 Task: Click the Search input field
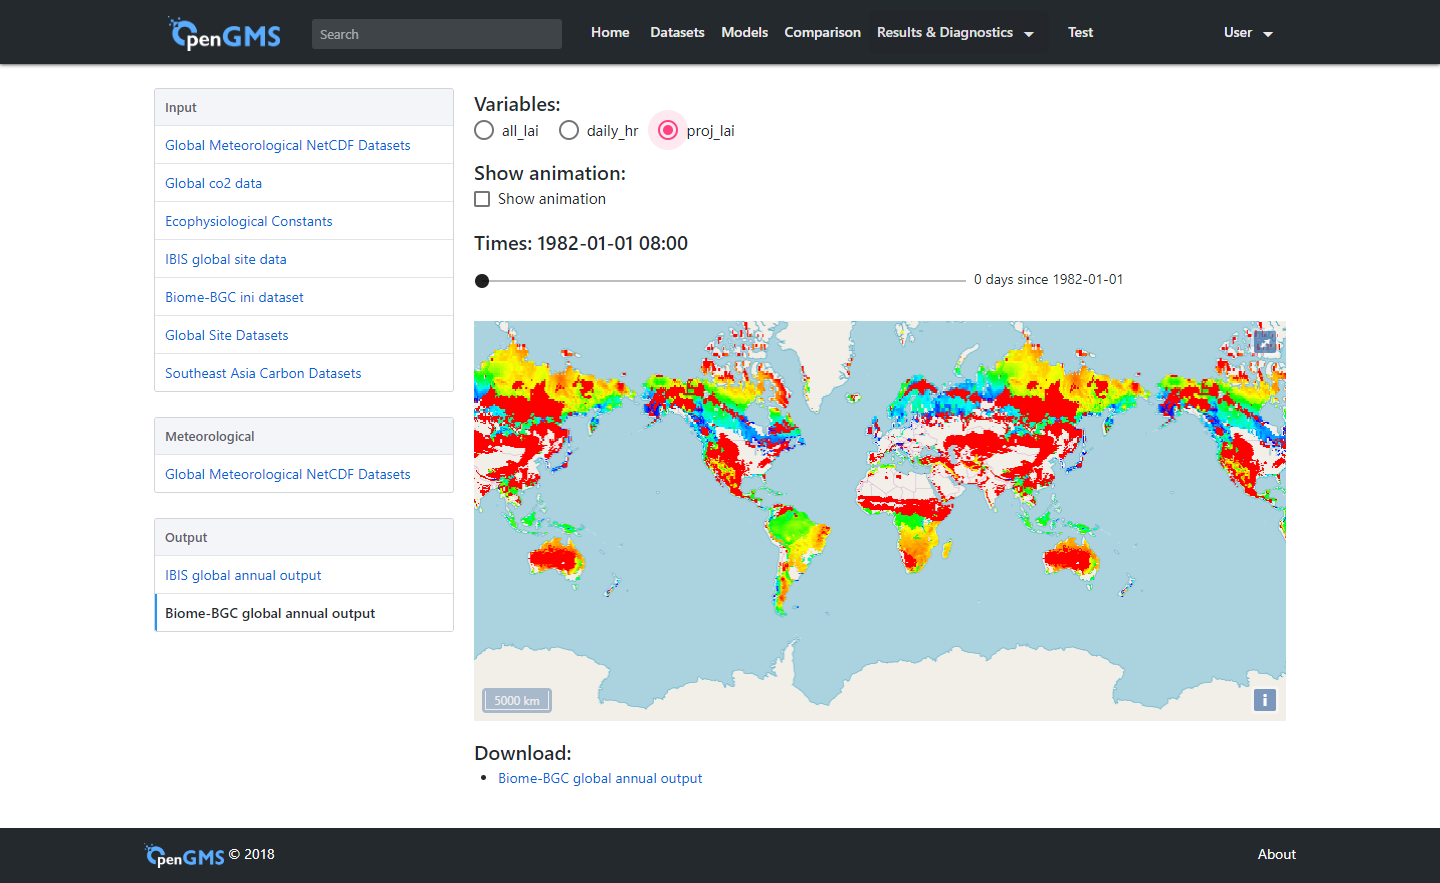point(436,33)
